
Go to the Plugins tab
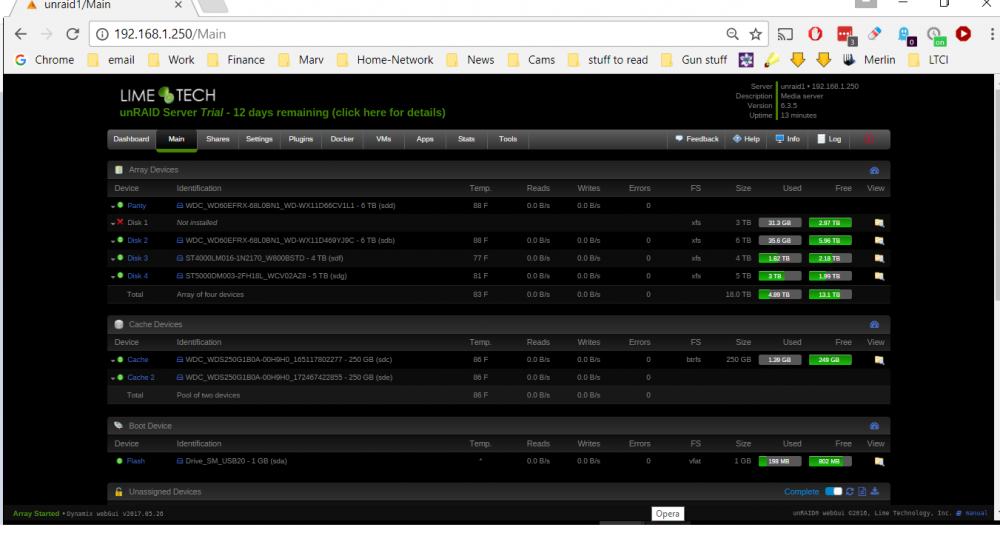pyautogui.click(x=300, y=139)
